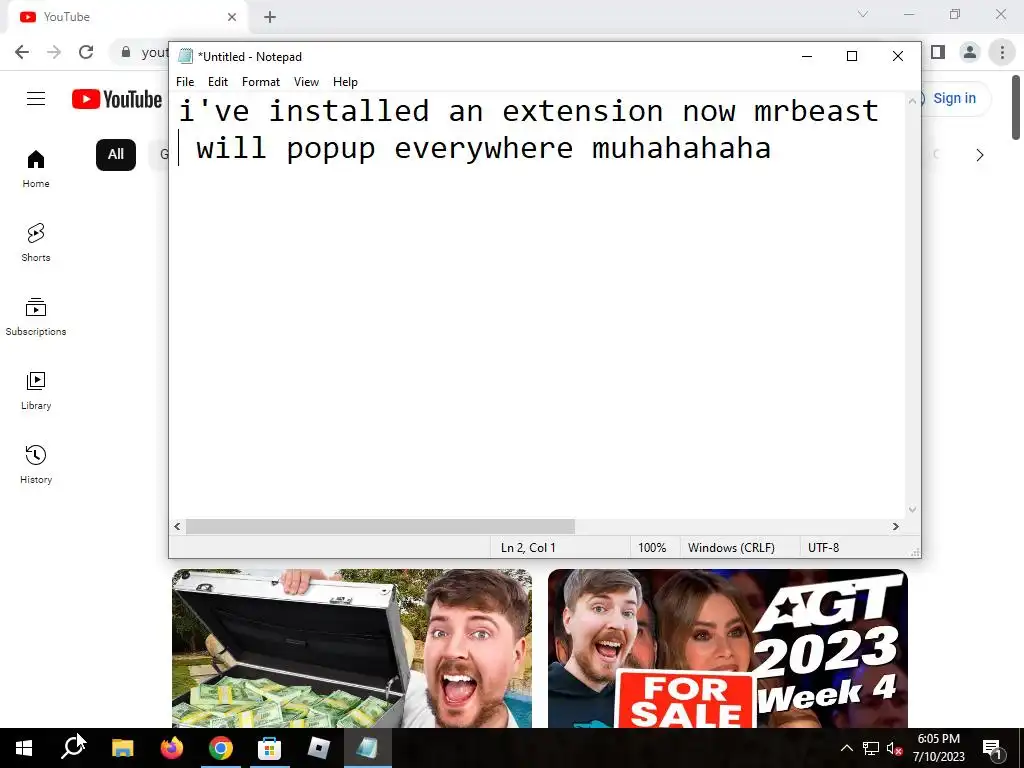The image size is (1024, 768).
Task: Select the YouTube browser tab
Action: [x=127, y=17]
